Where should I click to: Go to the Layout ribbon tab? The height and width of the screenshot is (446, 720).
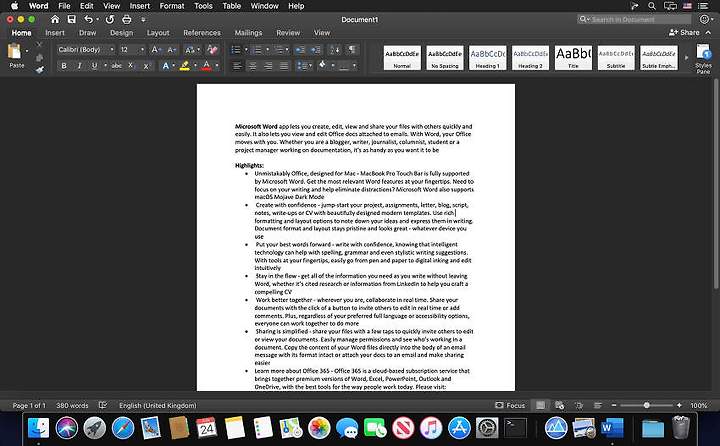tap(158, 33)
